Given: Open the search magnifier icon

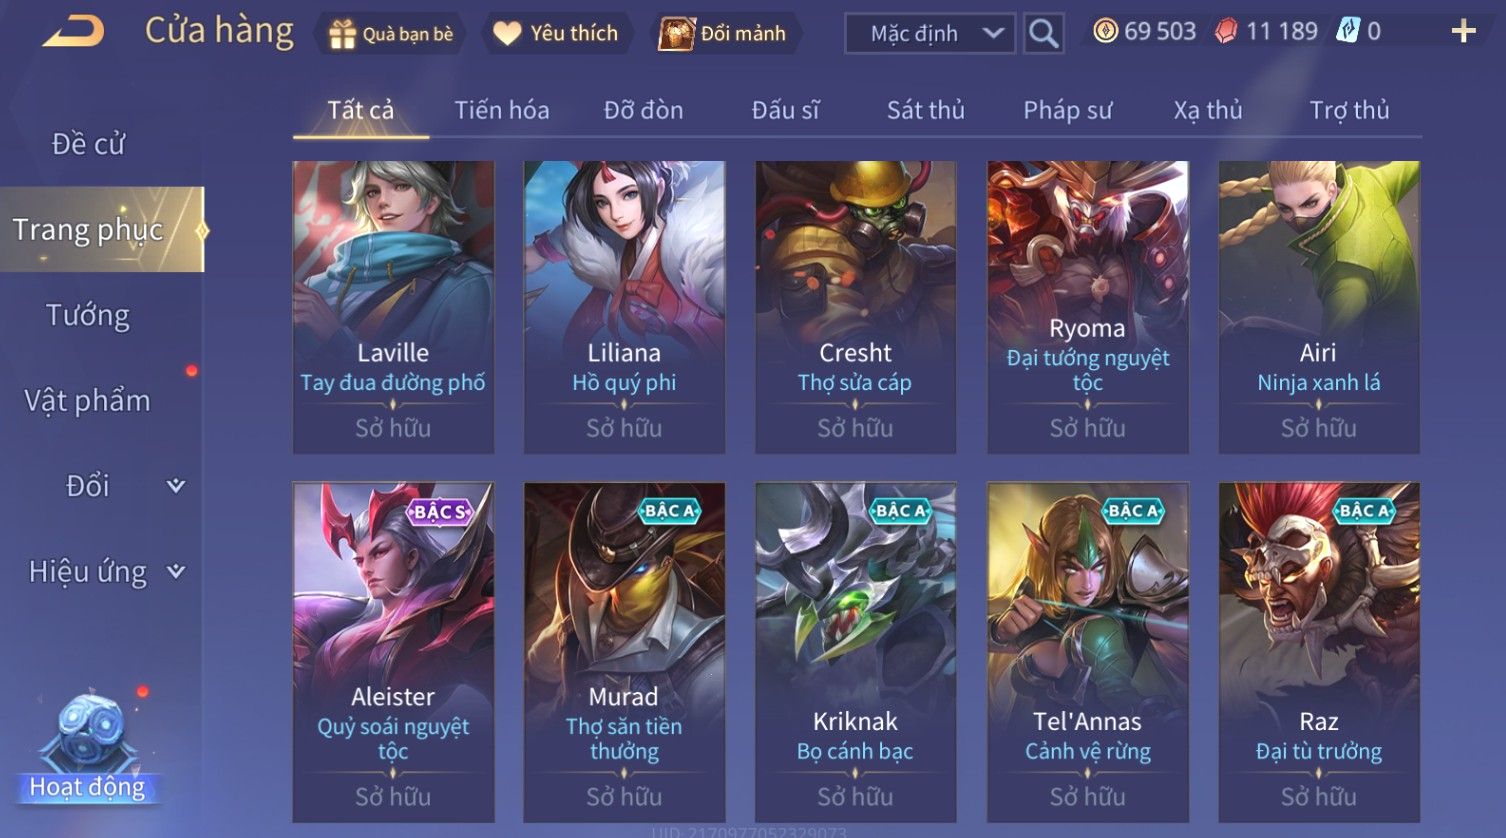Looking at the screenshot, I should click(1043, 33).
